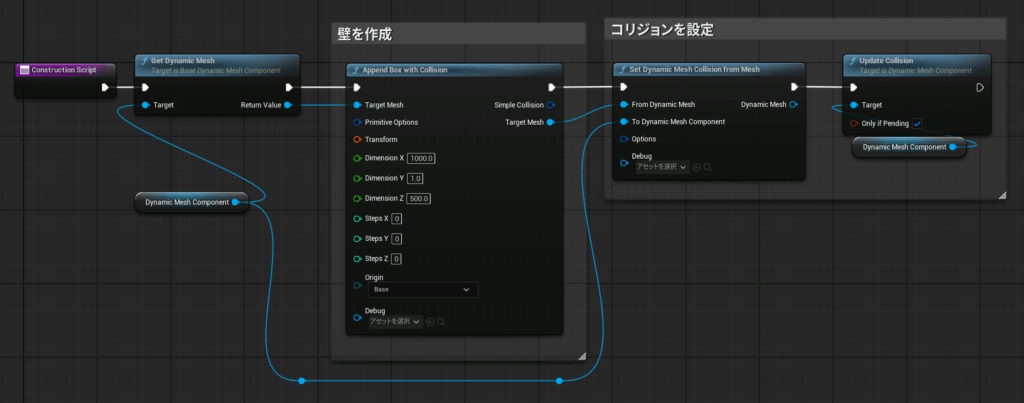Open the Origin dropdown set to Base

pos(422,289)
